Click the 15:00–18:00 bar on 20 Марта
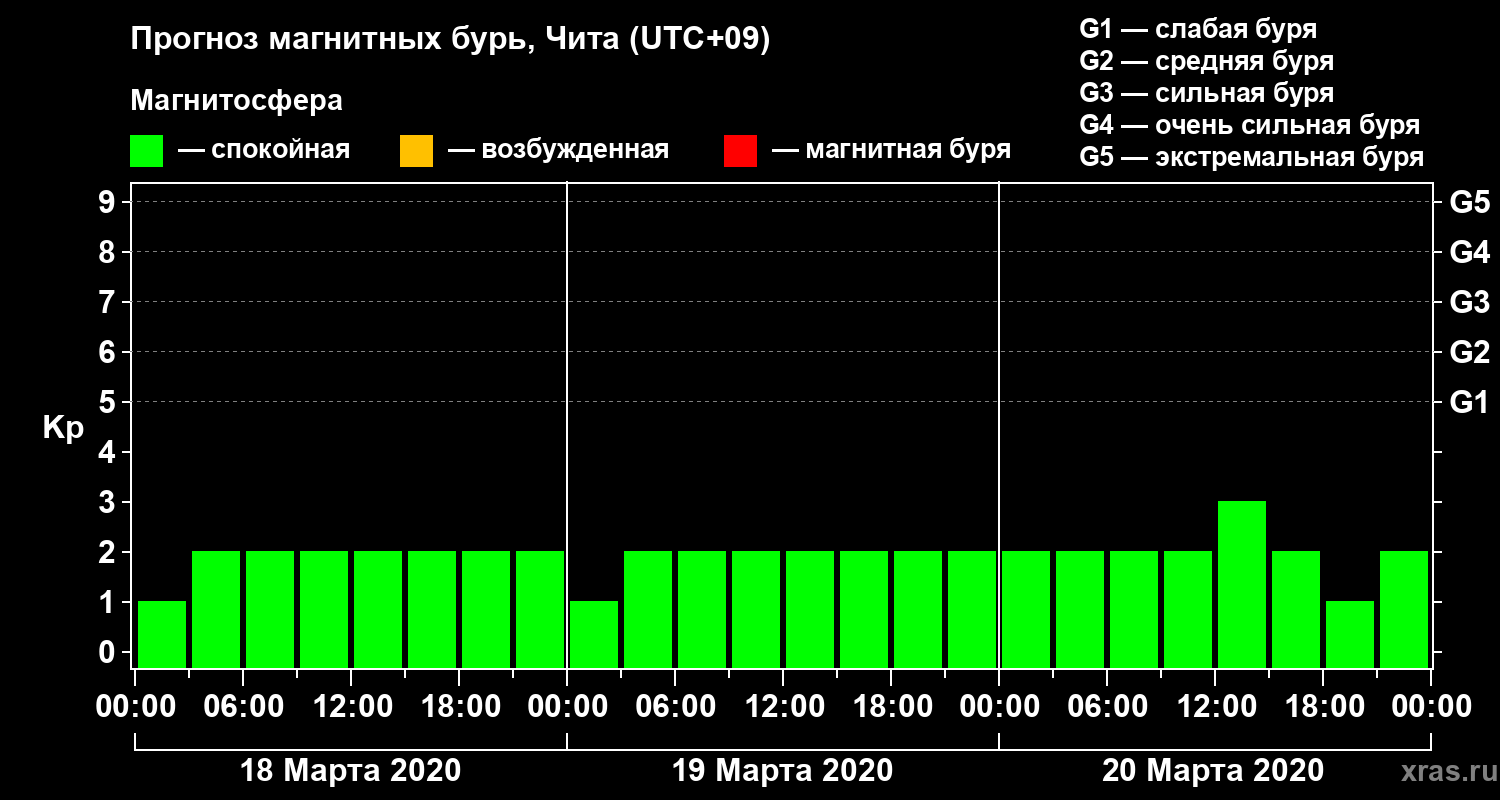The image size is (1500, 800). [1296, 609]
